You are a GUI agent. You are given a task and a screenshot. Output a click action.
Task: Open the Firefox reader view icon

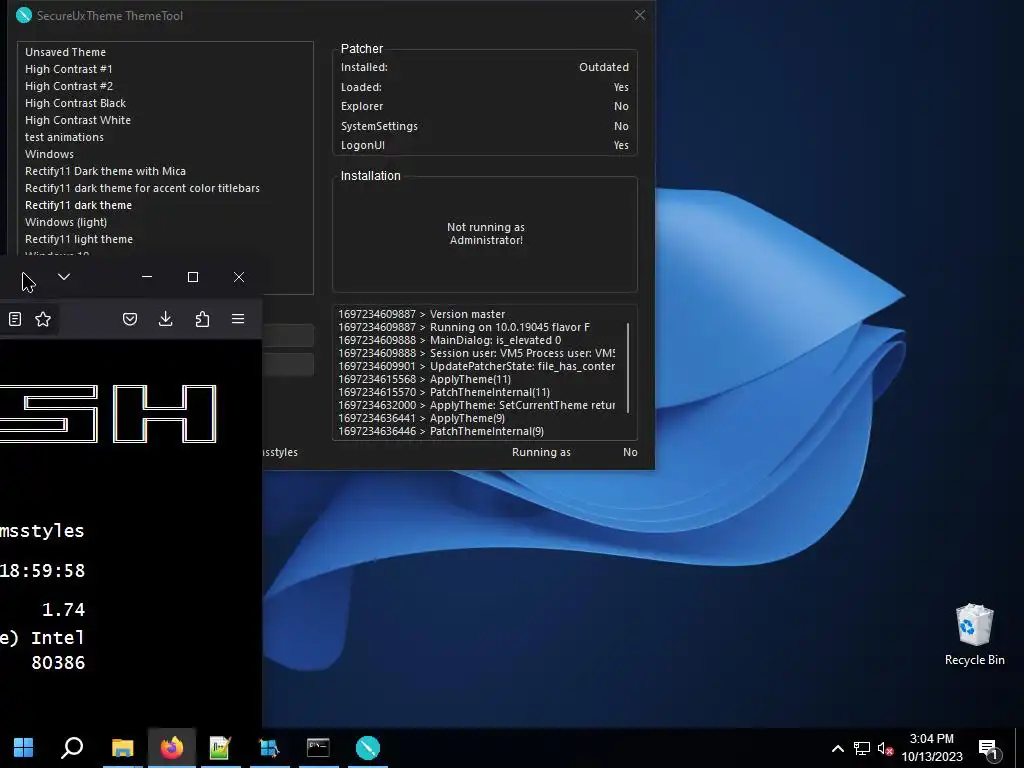(15, 319)
